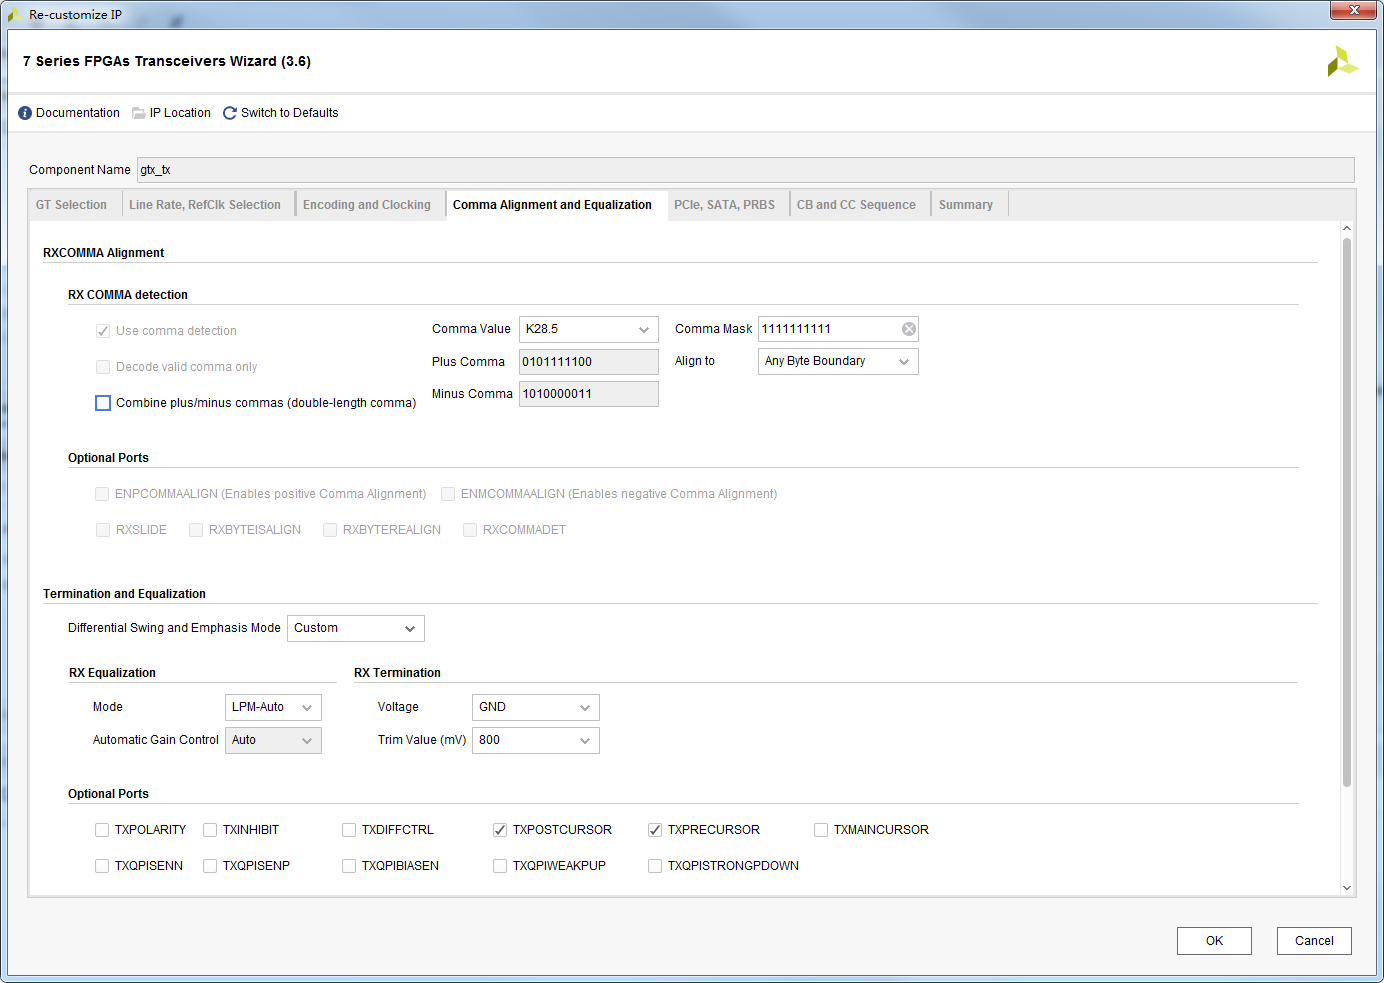Enable the TXQPIBIASEN checkbox
This screenshot has height=983, width=1384.
(349, 866)
